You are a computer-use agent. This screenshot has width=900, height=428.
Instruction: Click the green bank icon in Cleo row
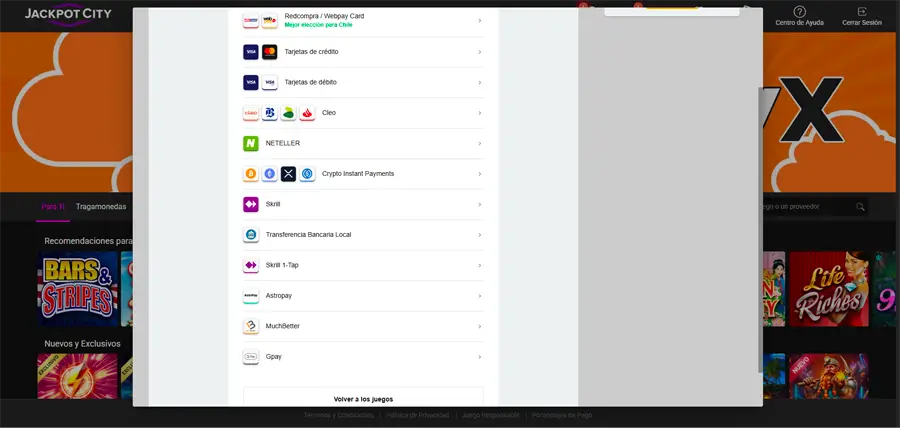coord(288,113)
